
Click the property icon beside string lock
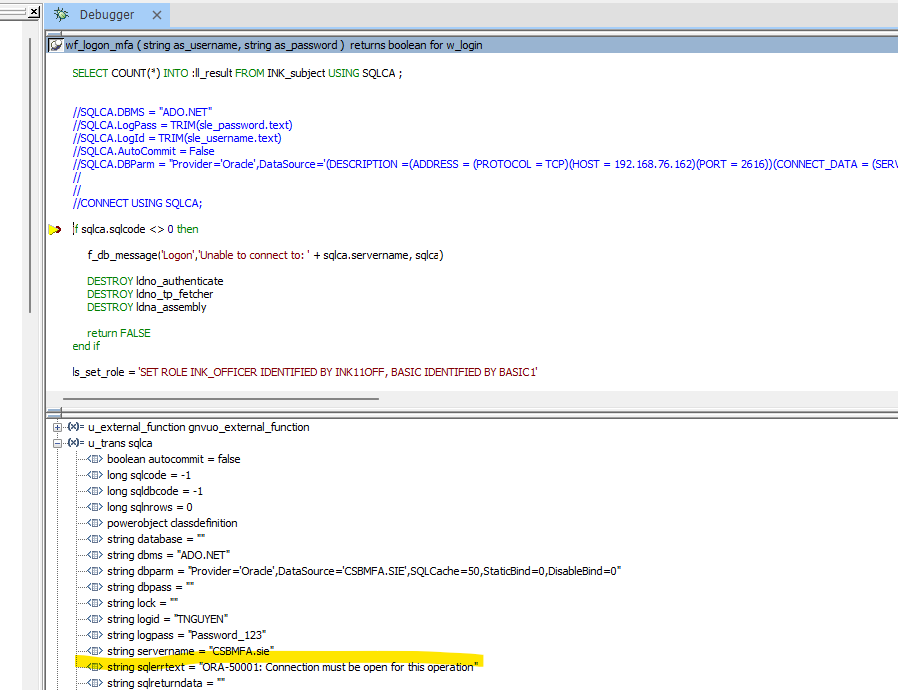pyautogui.click(x=95, y=604)
